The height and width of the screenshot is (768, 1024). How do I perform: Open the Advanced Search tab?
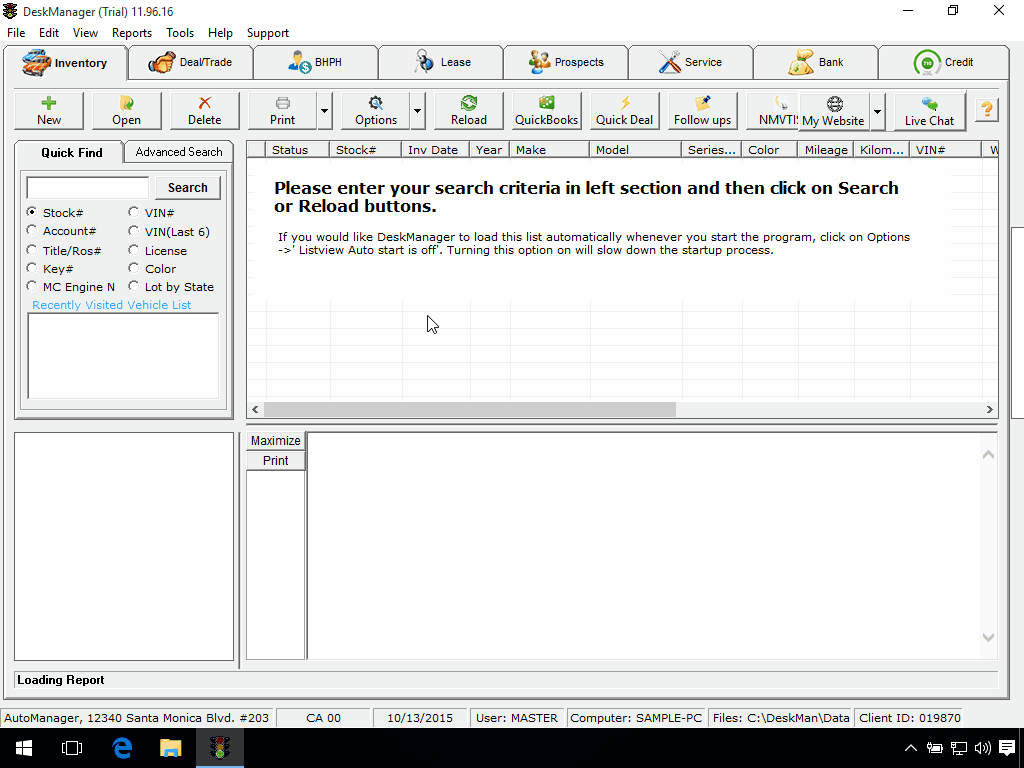pos(178,152)
